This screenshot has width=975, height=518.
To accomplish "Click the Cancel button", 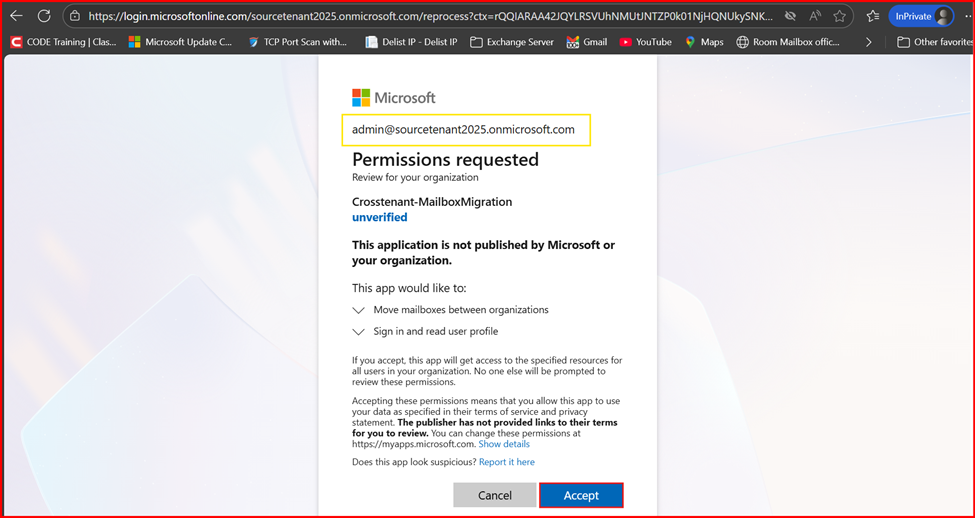I will pyautogui.click(x=494, y=495).
